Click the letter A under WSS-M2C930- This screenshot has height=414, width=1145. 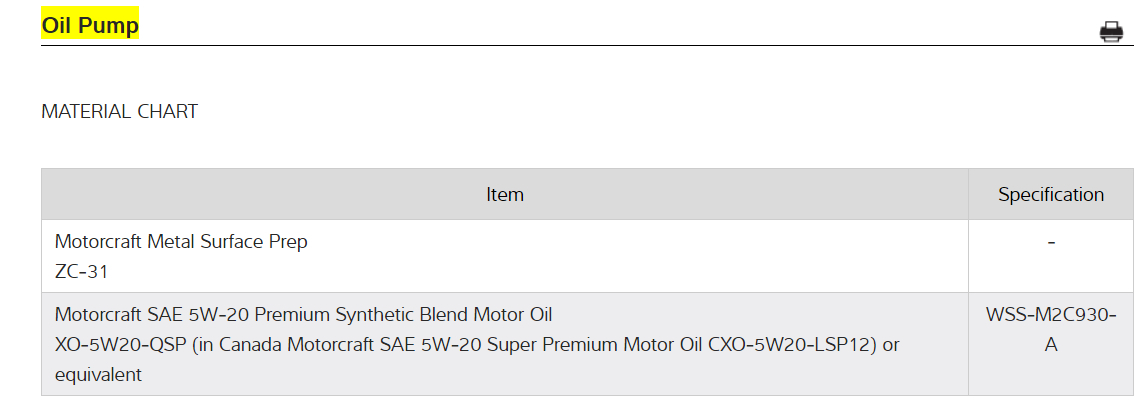[1050, 345]
